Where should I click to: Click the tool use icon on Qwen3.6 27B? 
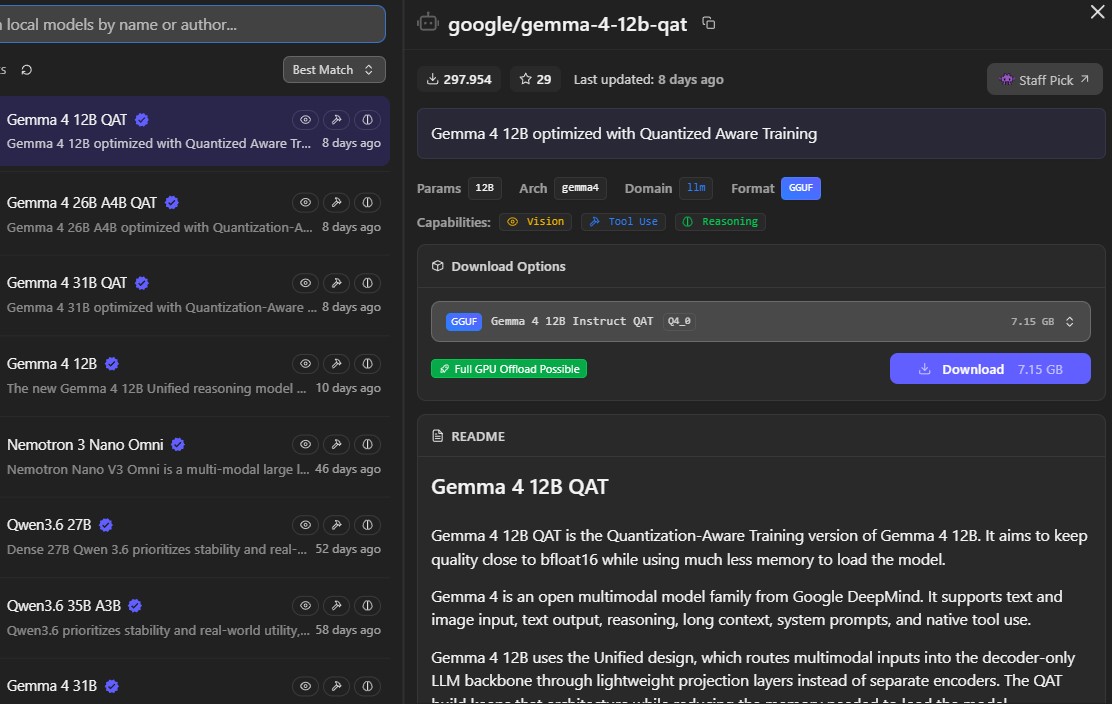coord(336,525)
